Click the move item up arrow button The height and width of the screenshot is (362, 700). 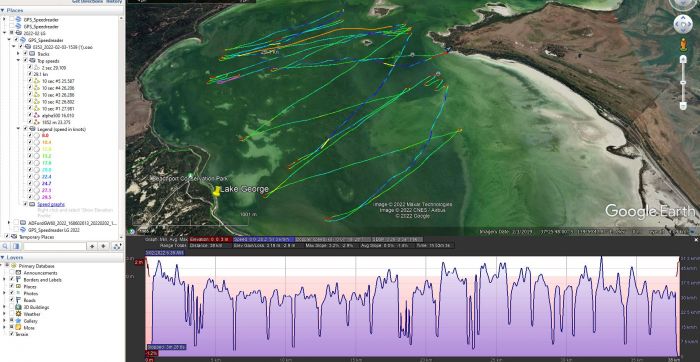92,246
